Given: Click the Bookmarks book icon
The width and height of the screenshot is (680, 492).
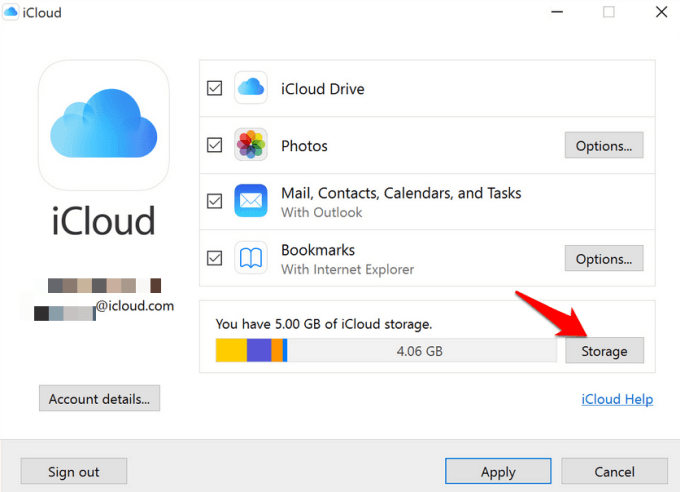Looking at the screenshot, I should coord(251,258).
